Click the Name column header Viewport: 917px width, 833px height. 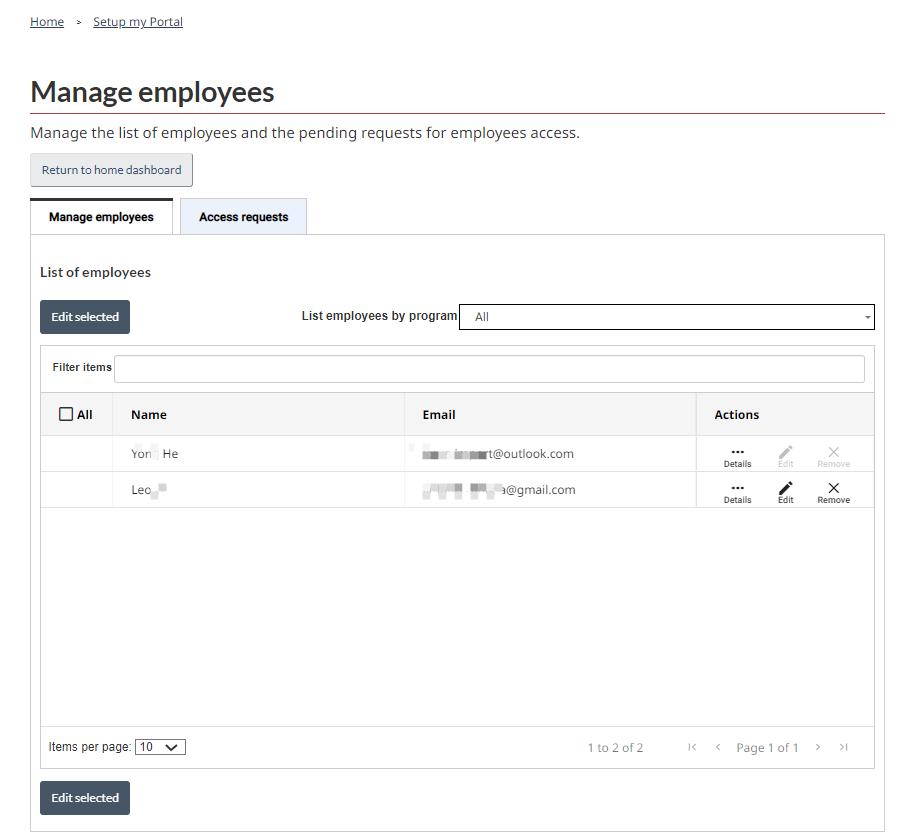pyautogui.click(x=149, y=414)
